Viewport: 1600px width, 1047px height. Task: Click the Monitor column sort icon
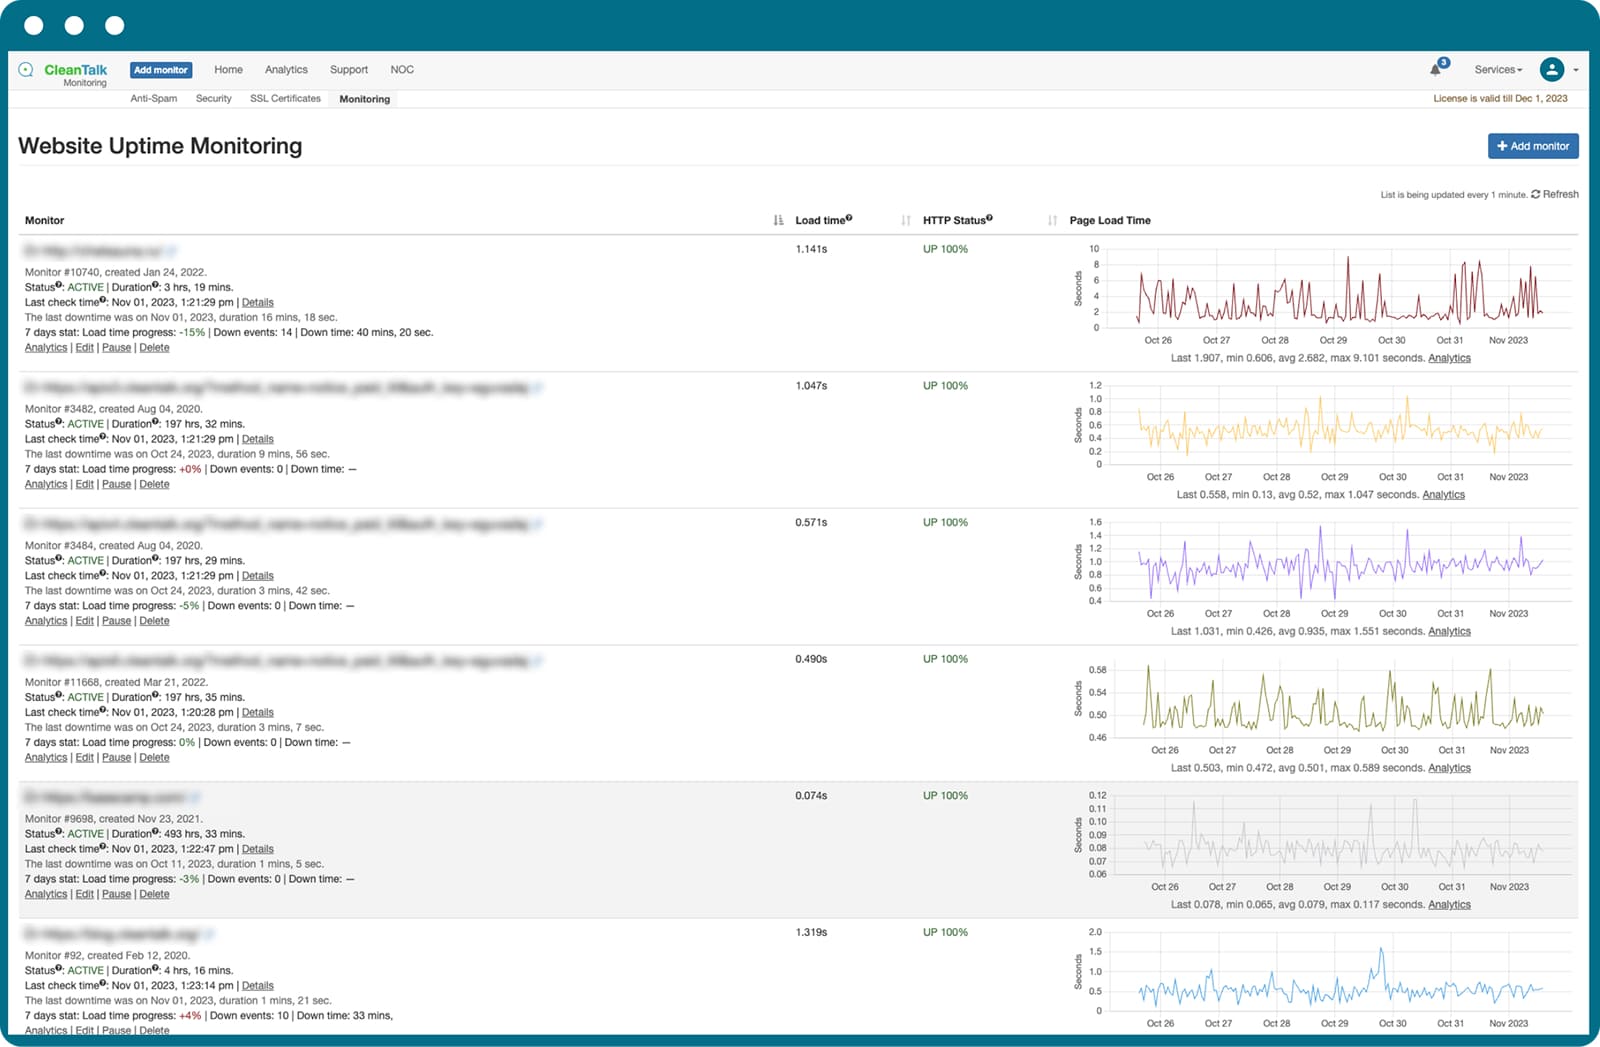coord(779,219)
